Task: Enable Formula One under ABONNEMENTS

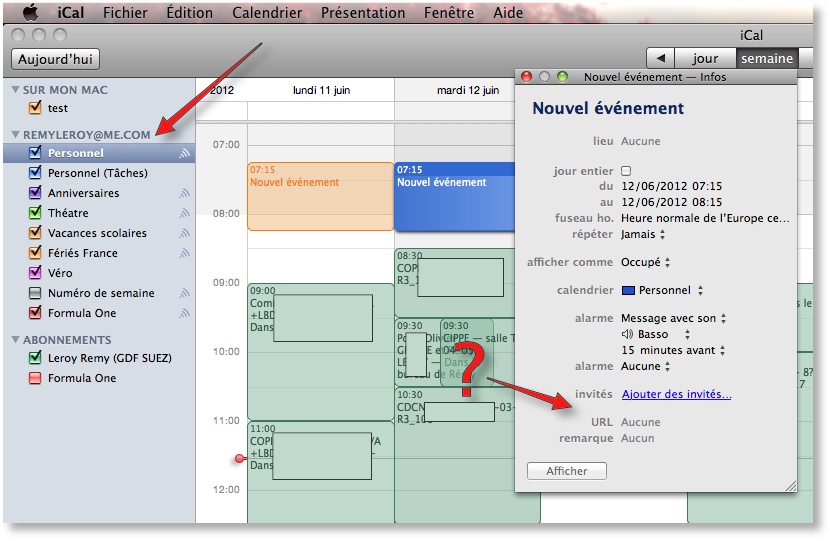Action: (35, 378)
